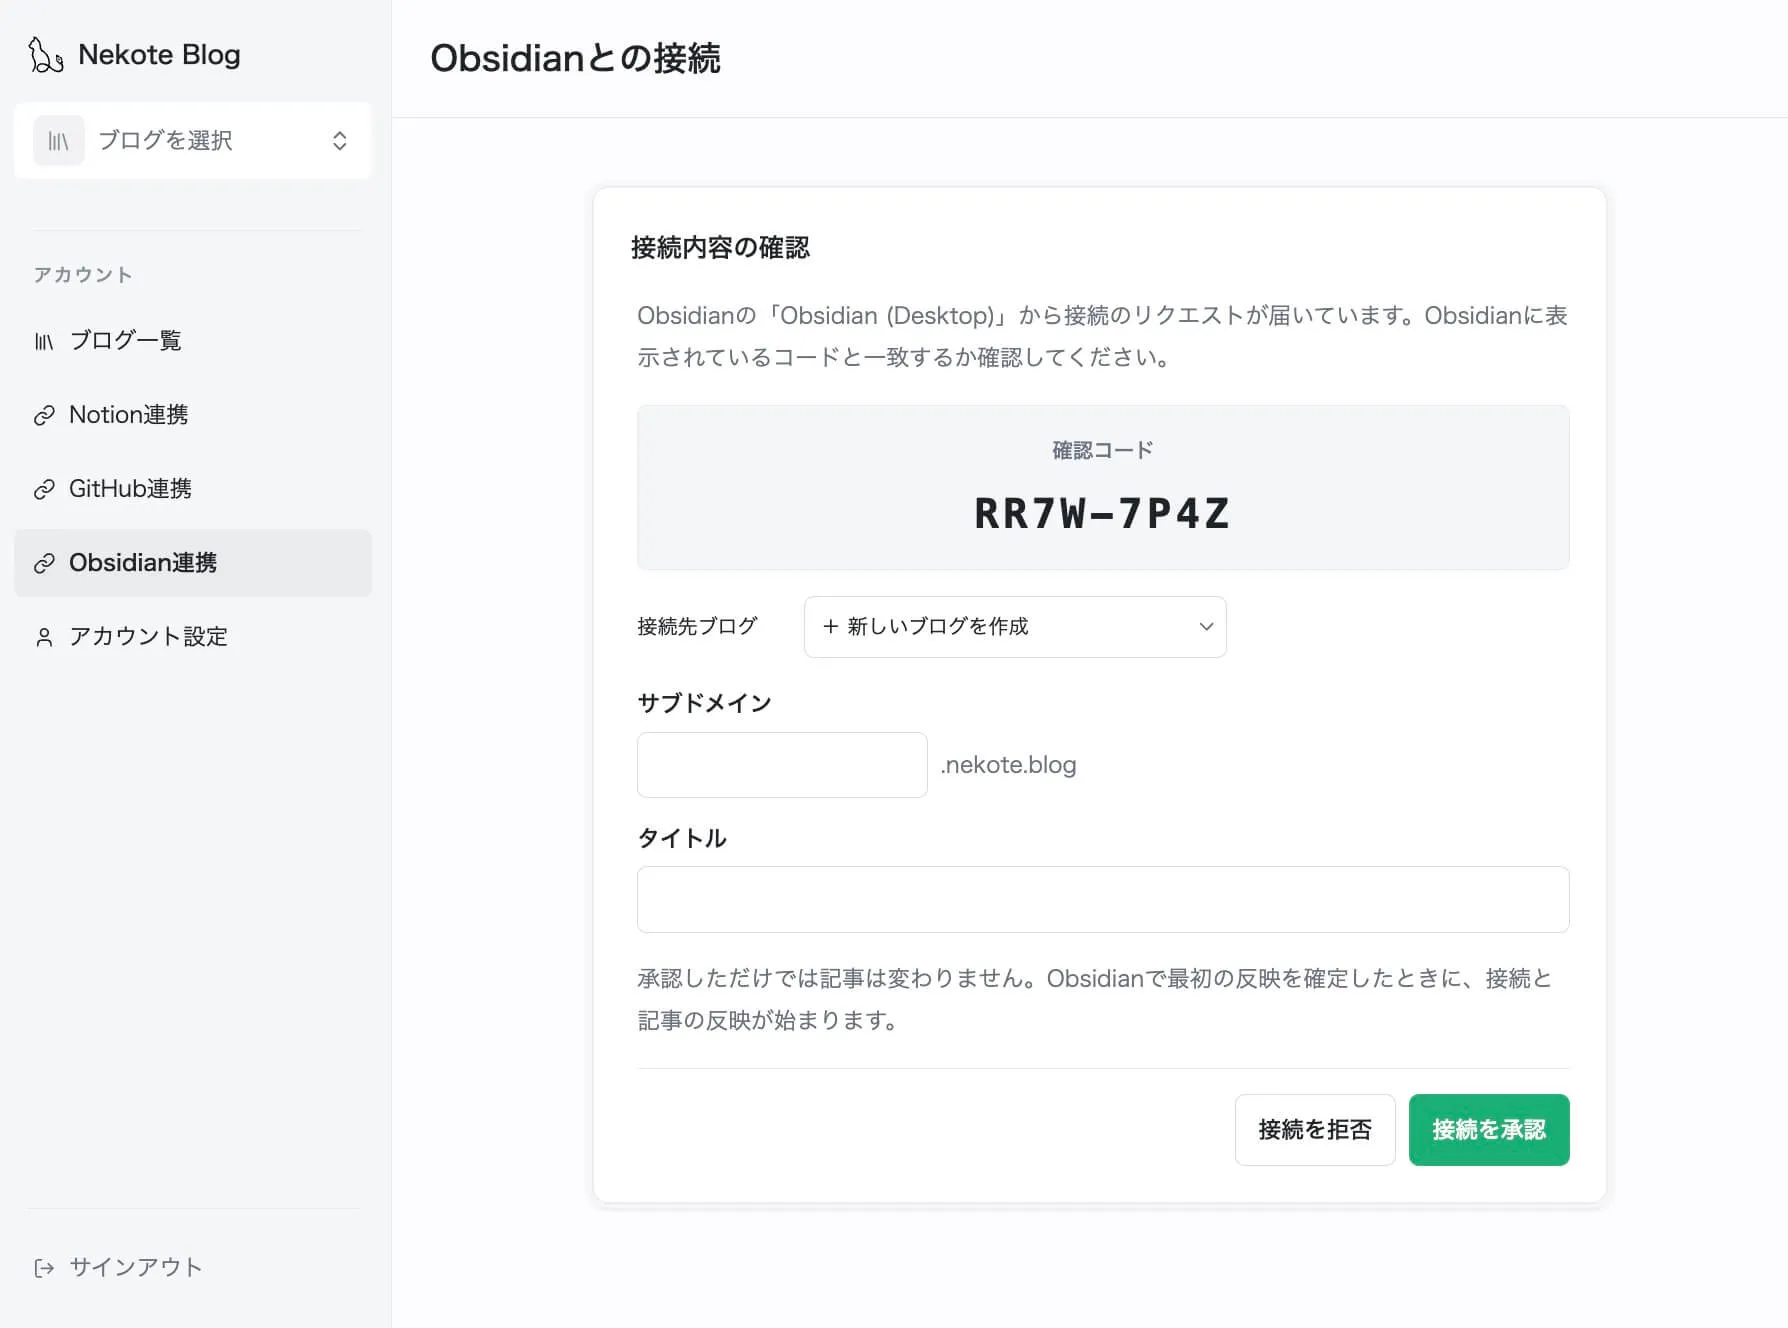Viewport: 1788px width, 1328px height.
Task: Click the タイトル label
Action: pos(682,838)
